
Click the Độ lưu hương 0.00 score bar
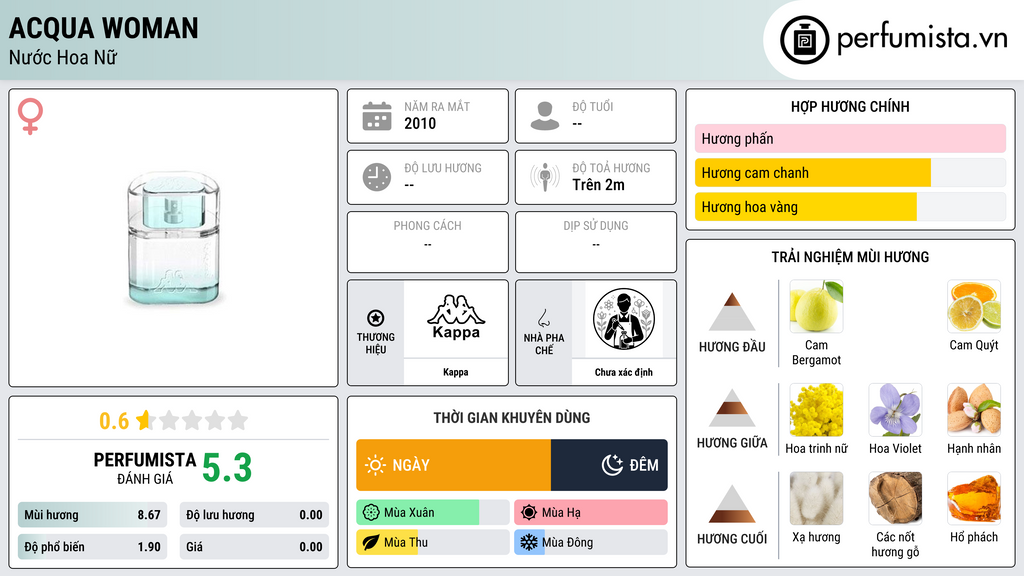pyautogui.click(x=254, y=515)
